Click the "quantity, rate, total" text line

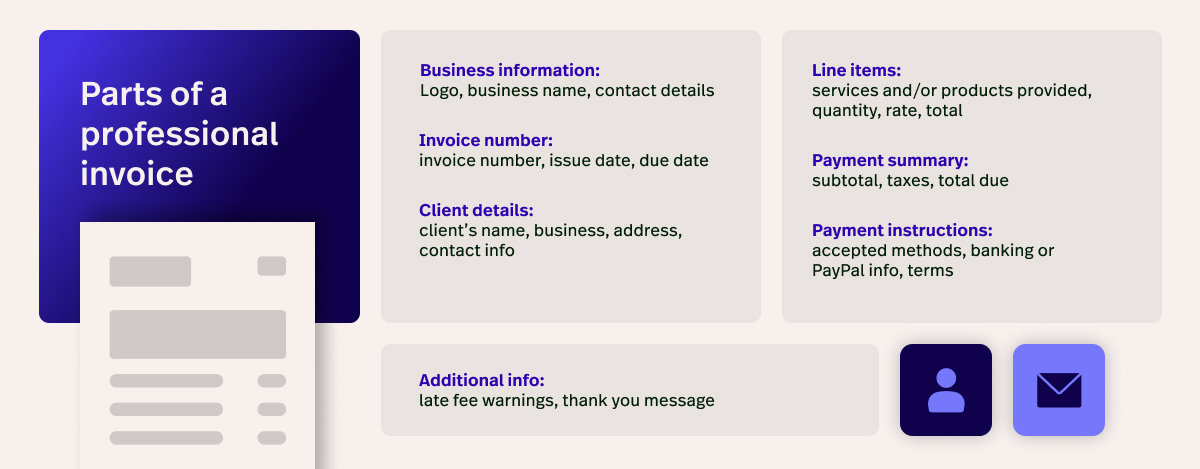click(887, 111)
